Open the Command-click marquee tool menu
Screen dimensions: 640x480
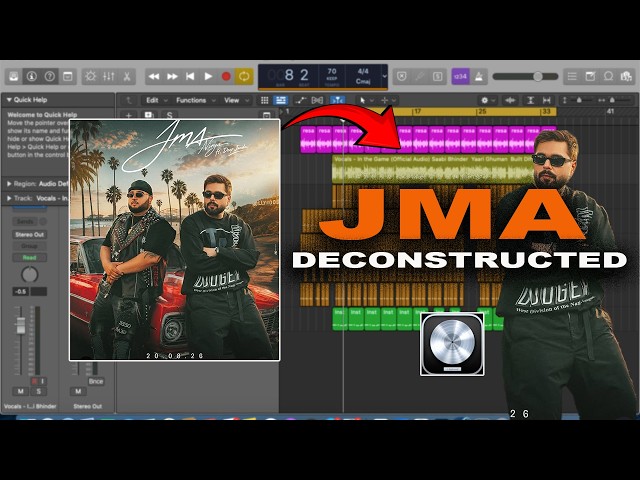[388, 100]
